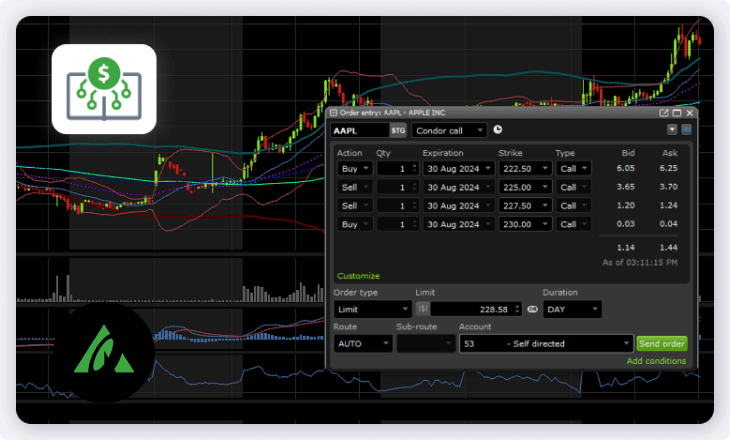Click the clock icon next to Condor call
730x440 pixels.
[498, 129]
